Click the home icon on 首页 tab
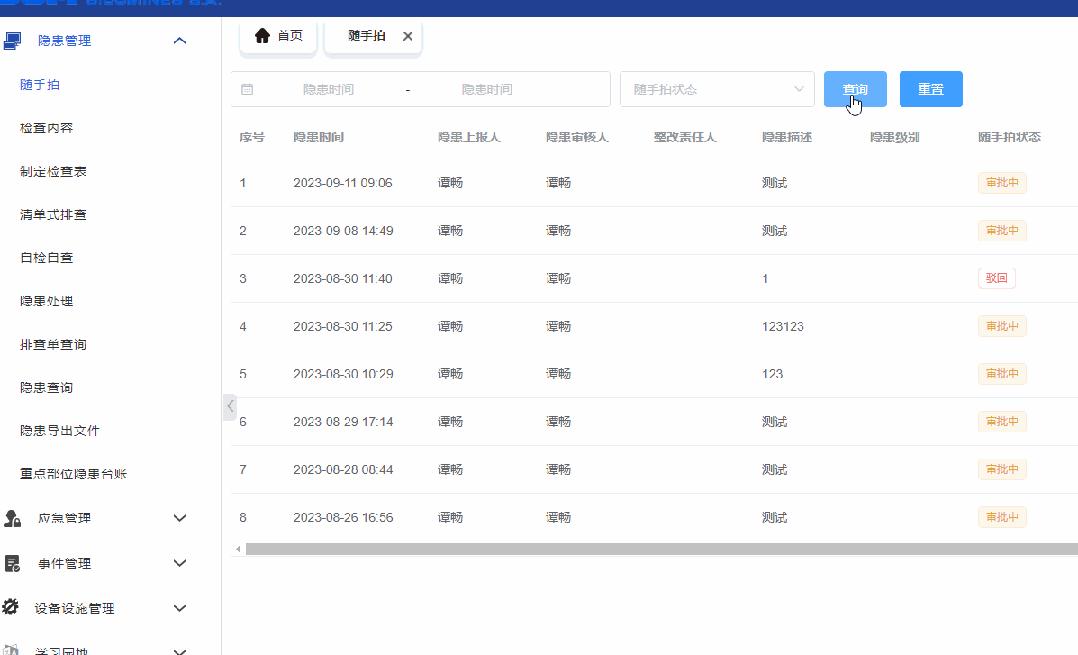 click(264, 34)
